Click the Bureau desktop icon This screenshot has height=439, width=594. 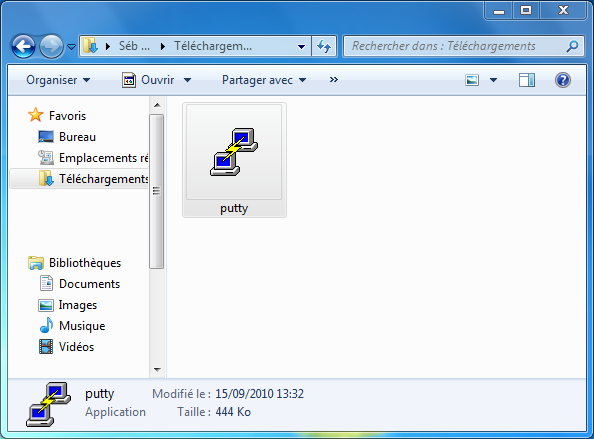(x=46, y=137)
